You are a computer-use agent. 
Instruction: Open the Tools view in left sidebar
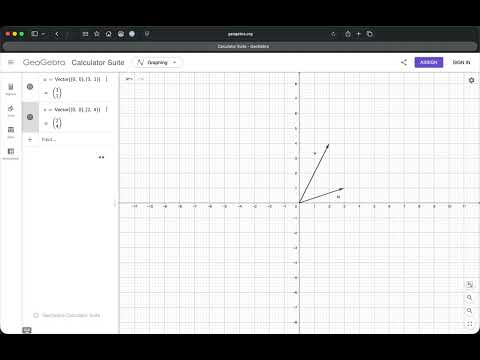11,111
